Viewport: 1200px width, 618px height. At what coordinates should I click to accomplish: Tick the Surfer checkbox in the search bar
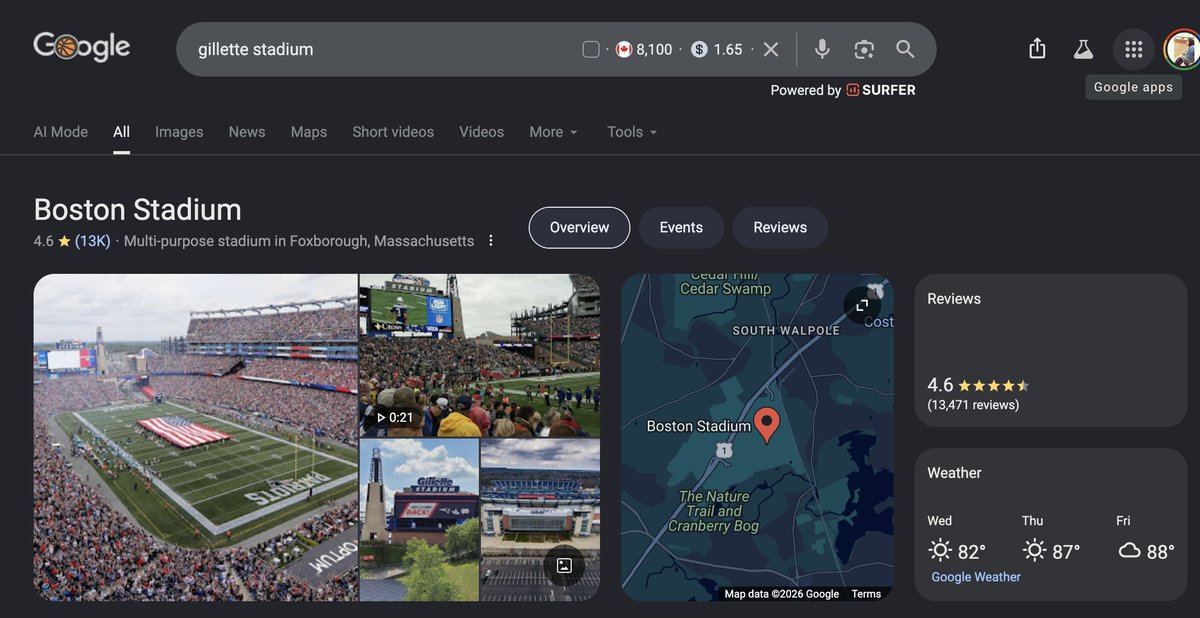click(591, 49)
